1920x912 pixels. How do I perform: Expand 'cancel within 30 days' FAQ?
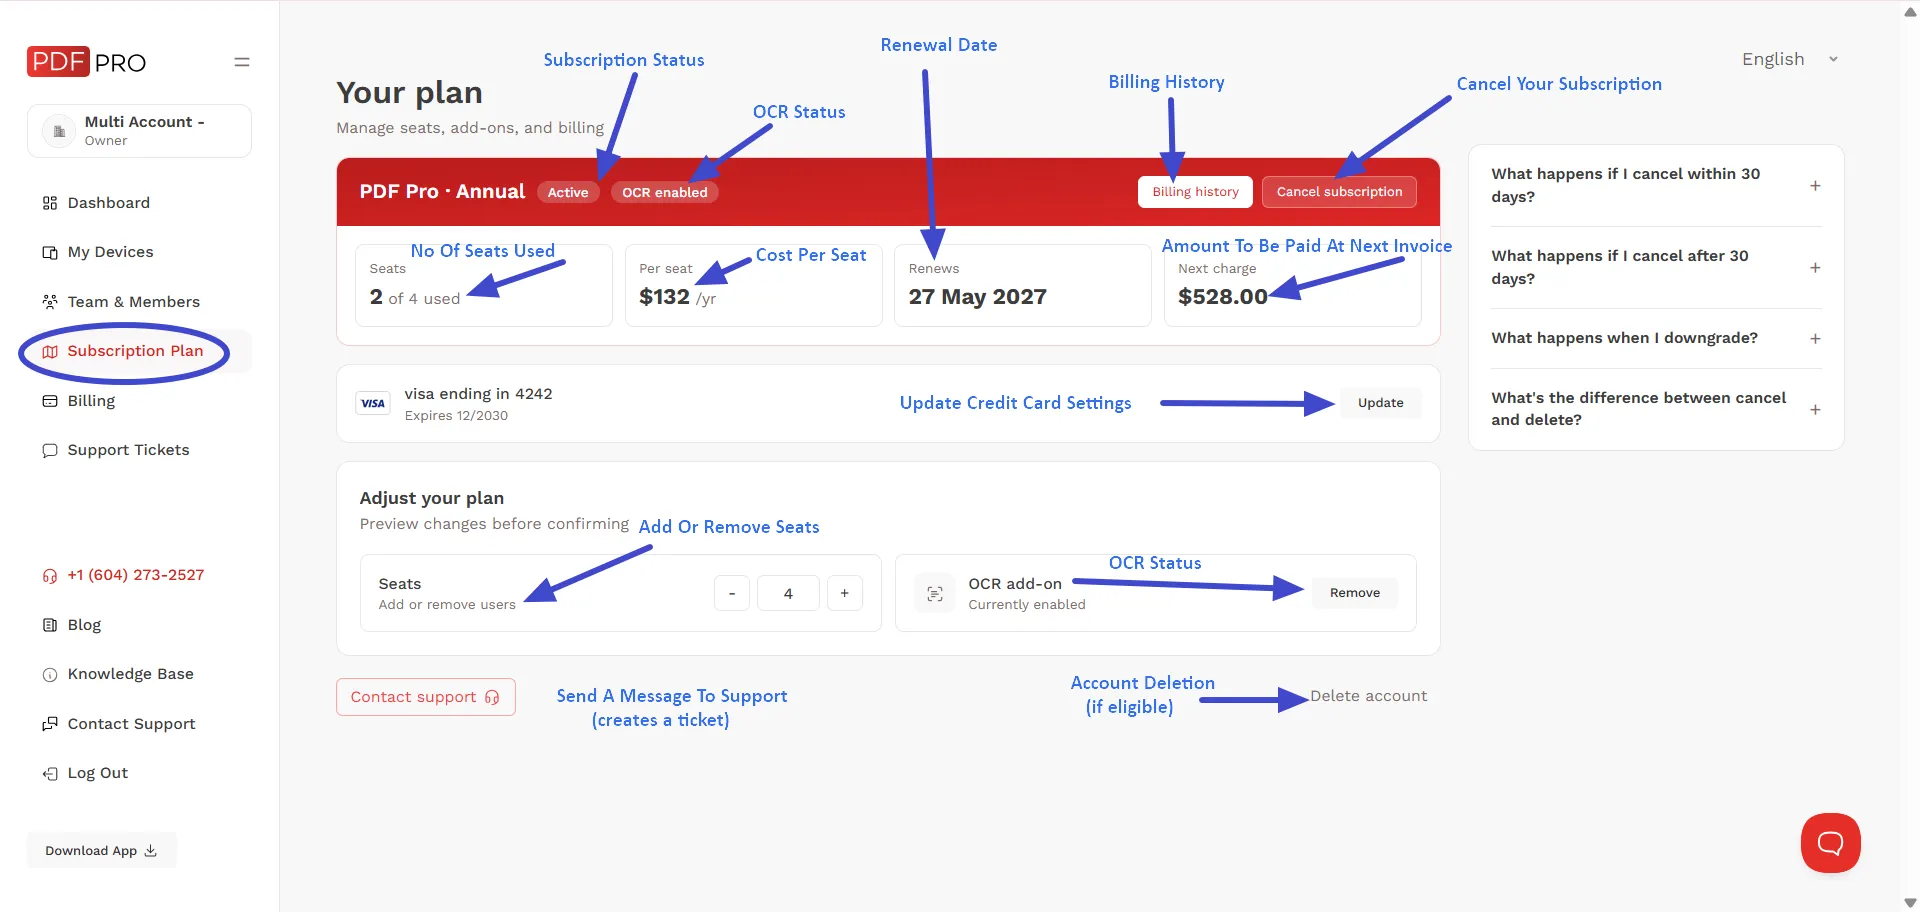1656,186
